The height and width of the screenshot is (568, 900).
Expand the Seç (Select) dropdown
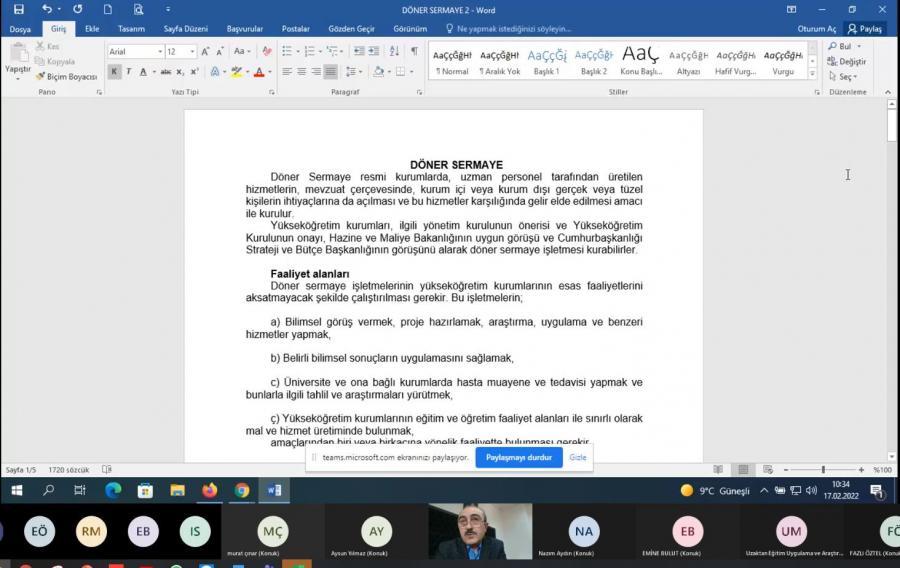point(846,77)
